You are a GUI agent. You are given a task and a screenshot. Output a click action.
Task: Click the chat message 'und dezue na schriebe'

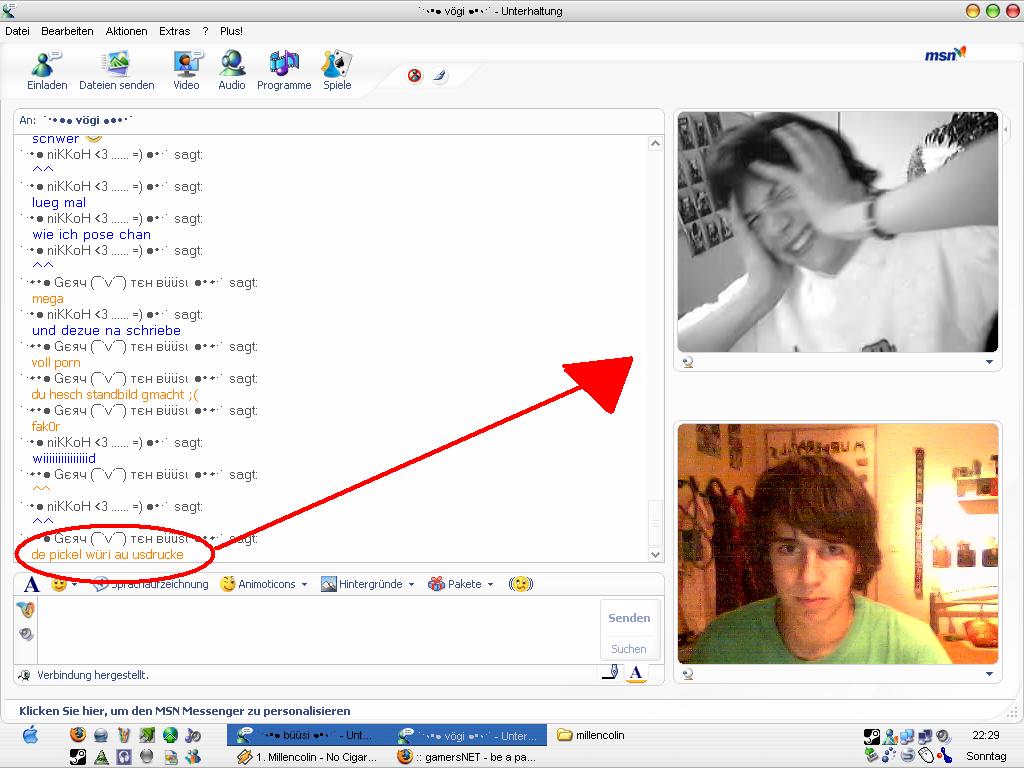tap(106, 330)
